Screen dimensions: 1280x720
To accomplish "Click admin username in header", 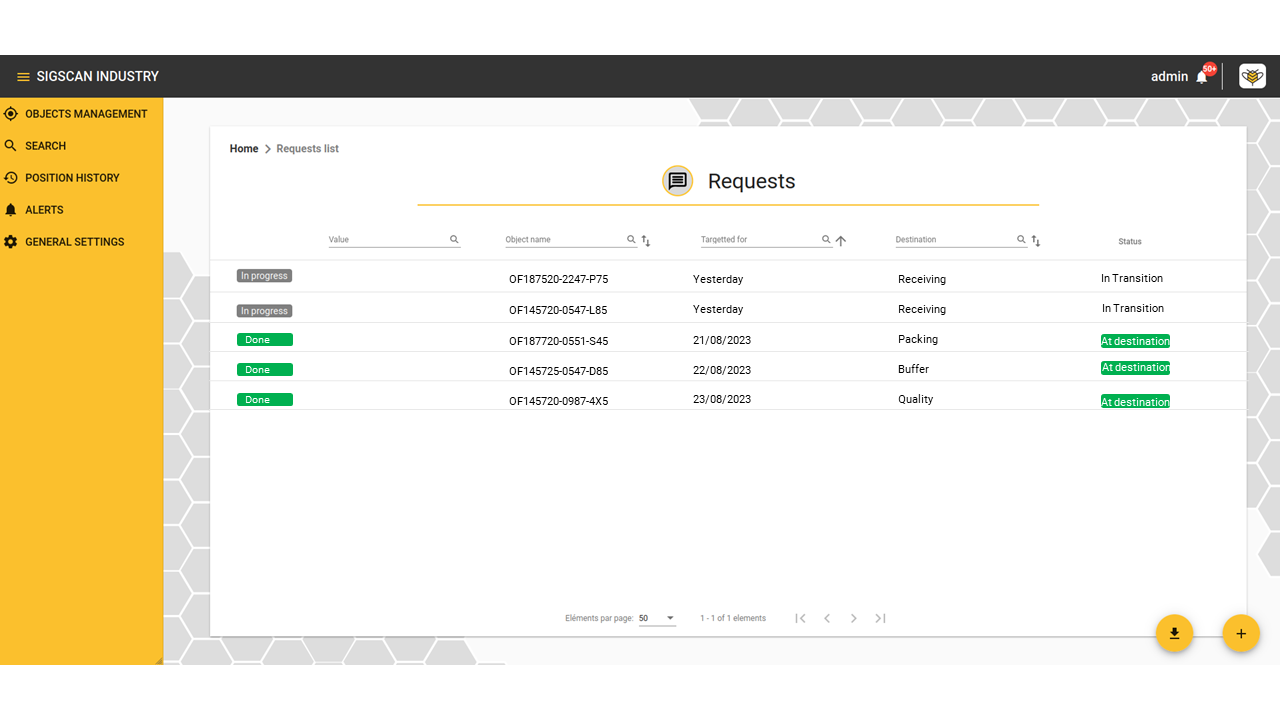I will pyautogui.click(x=1169, y=77).
